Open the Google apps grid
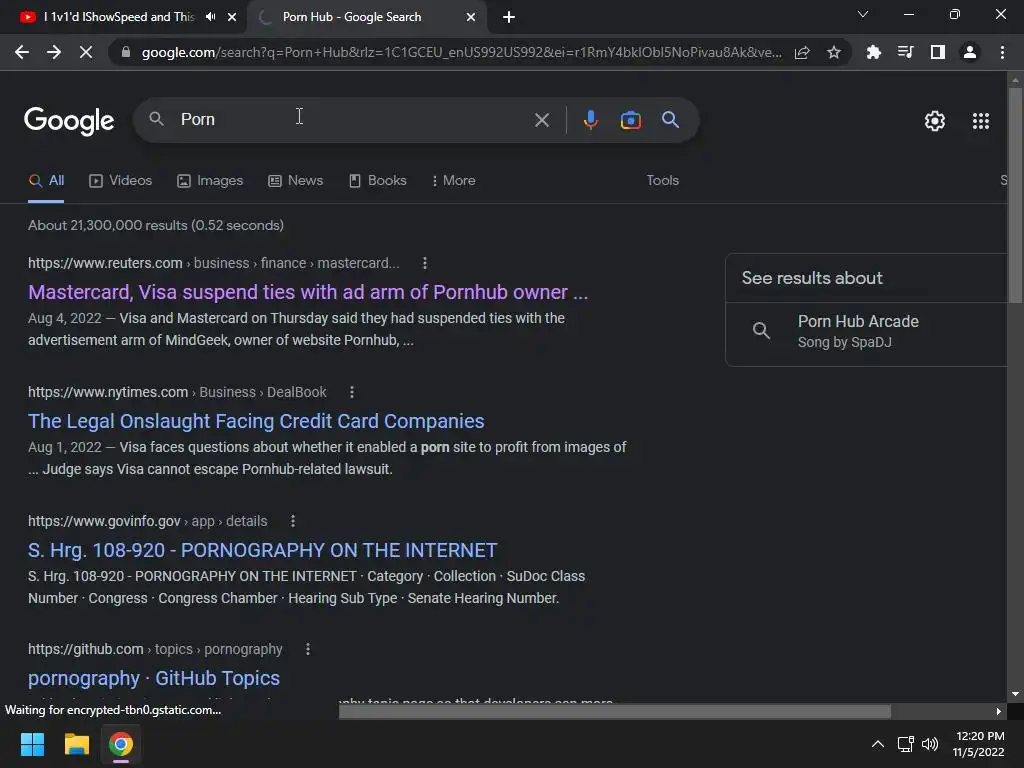Screen dimensions: 1024x768 click(x=980, y=121)
